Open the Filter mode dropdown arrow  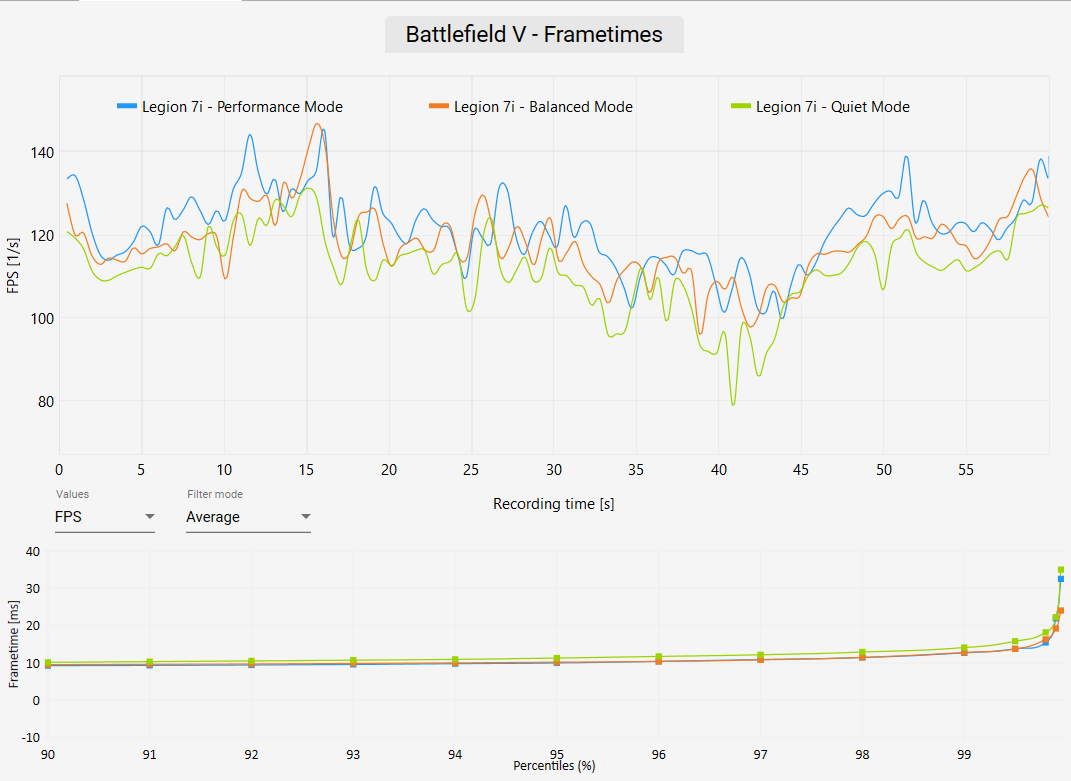click(x=306, y=517)
